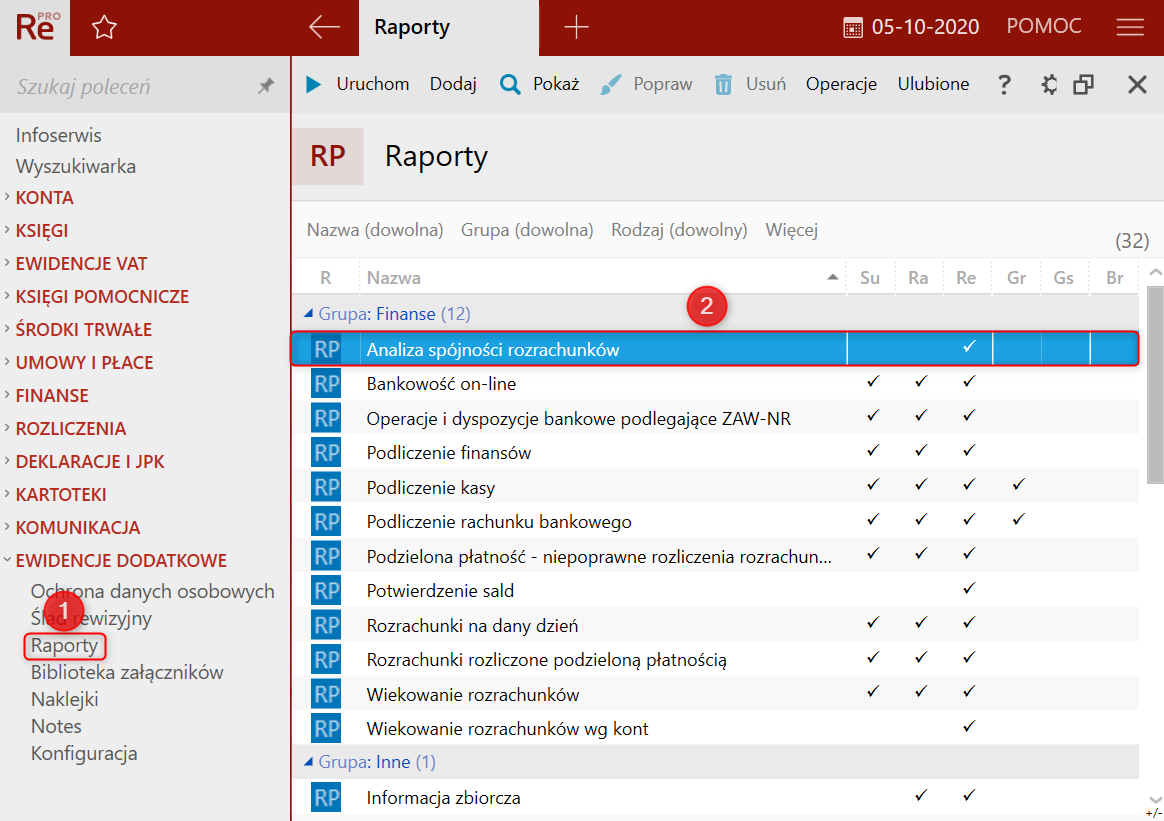Open the Biblioteka załączników link in the sidebar
Screen dimensions: 1164x821
point(127,672)
